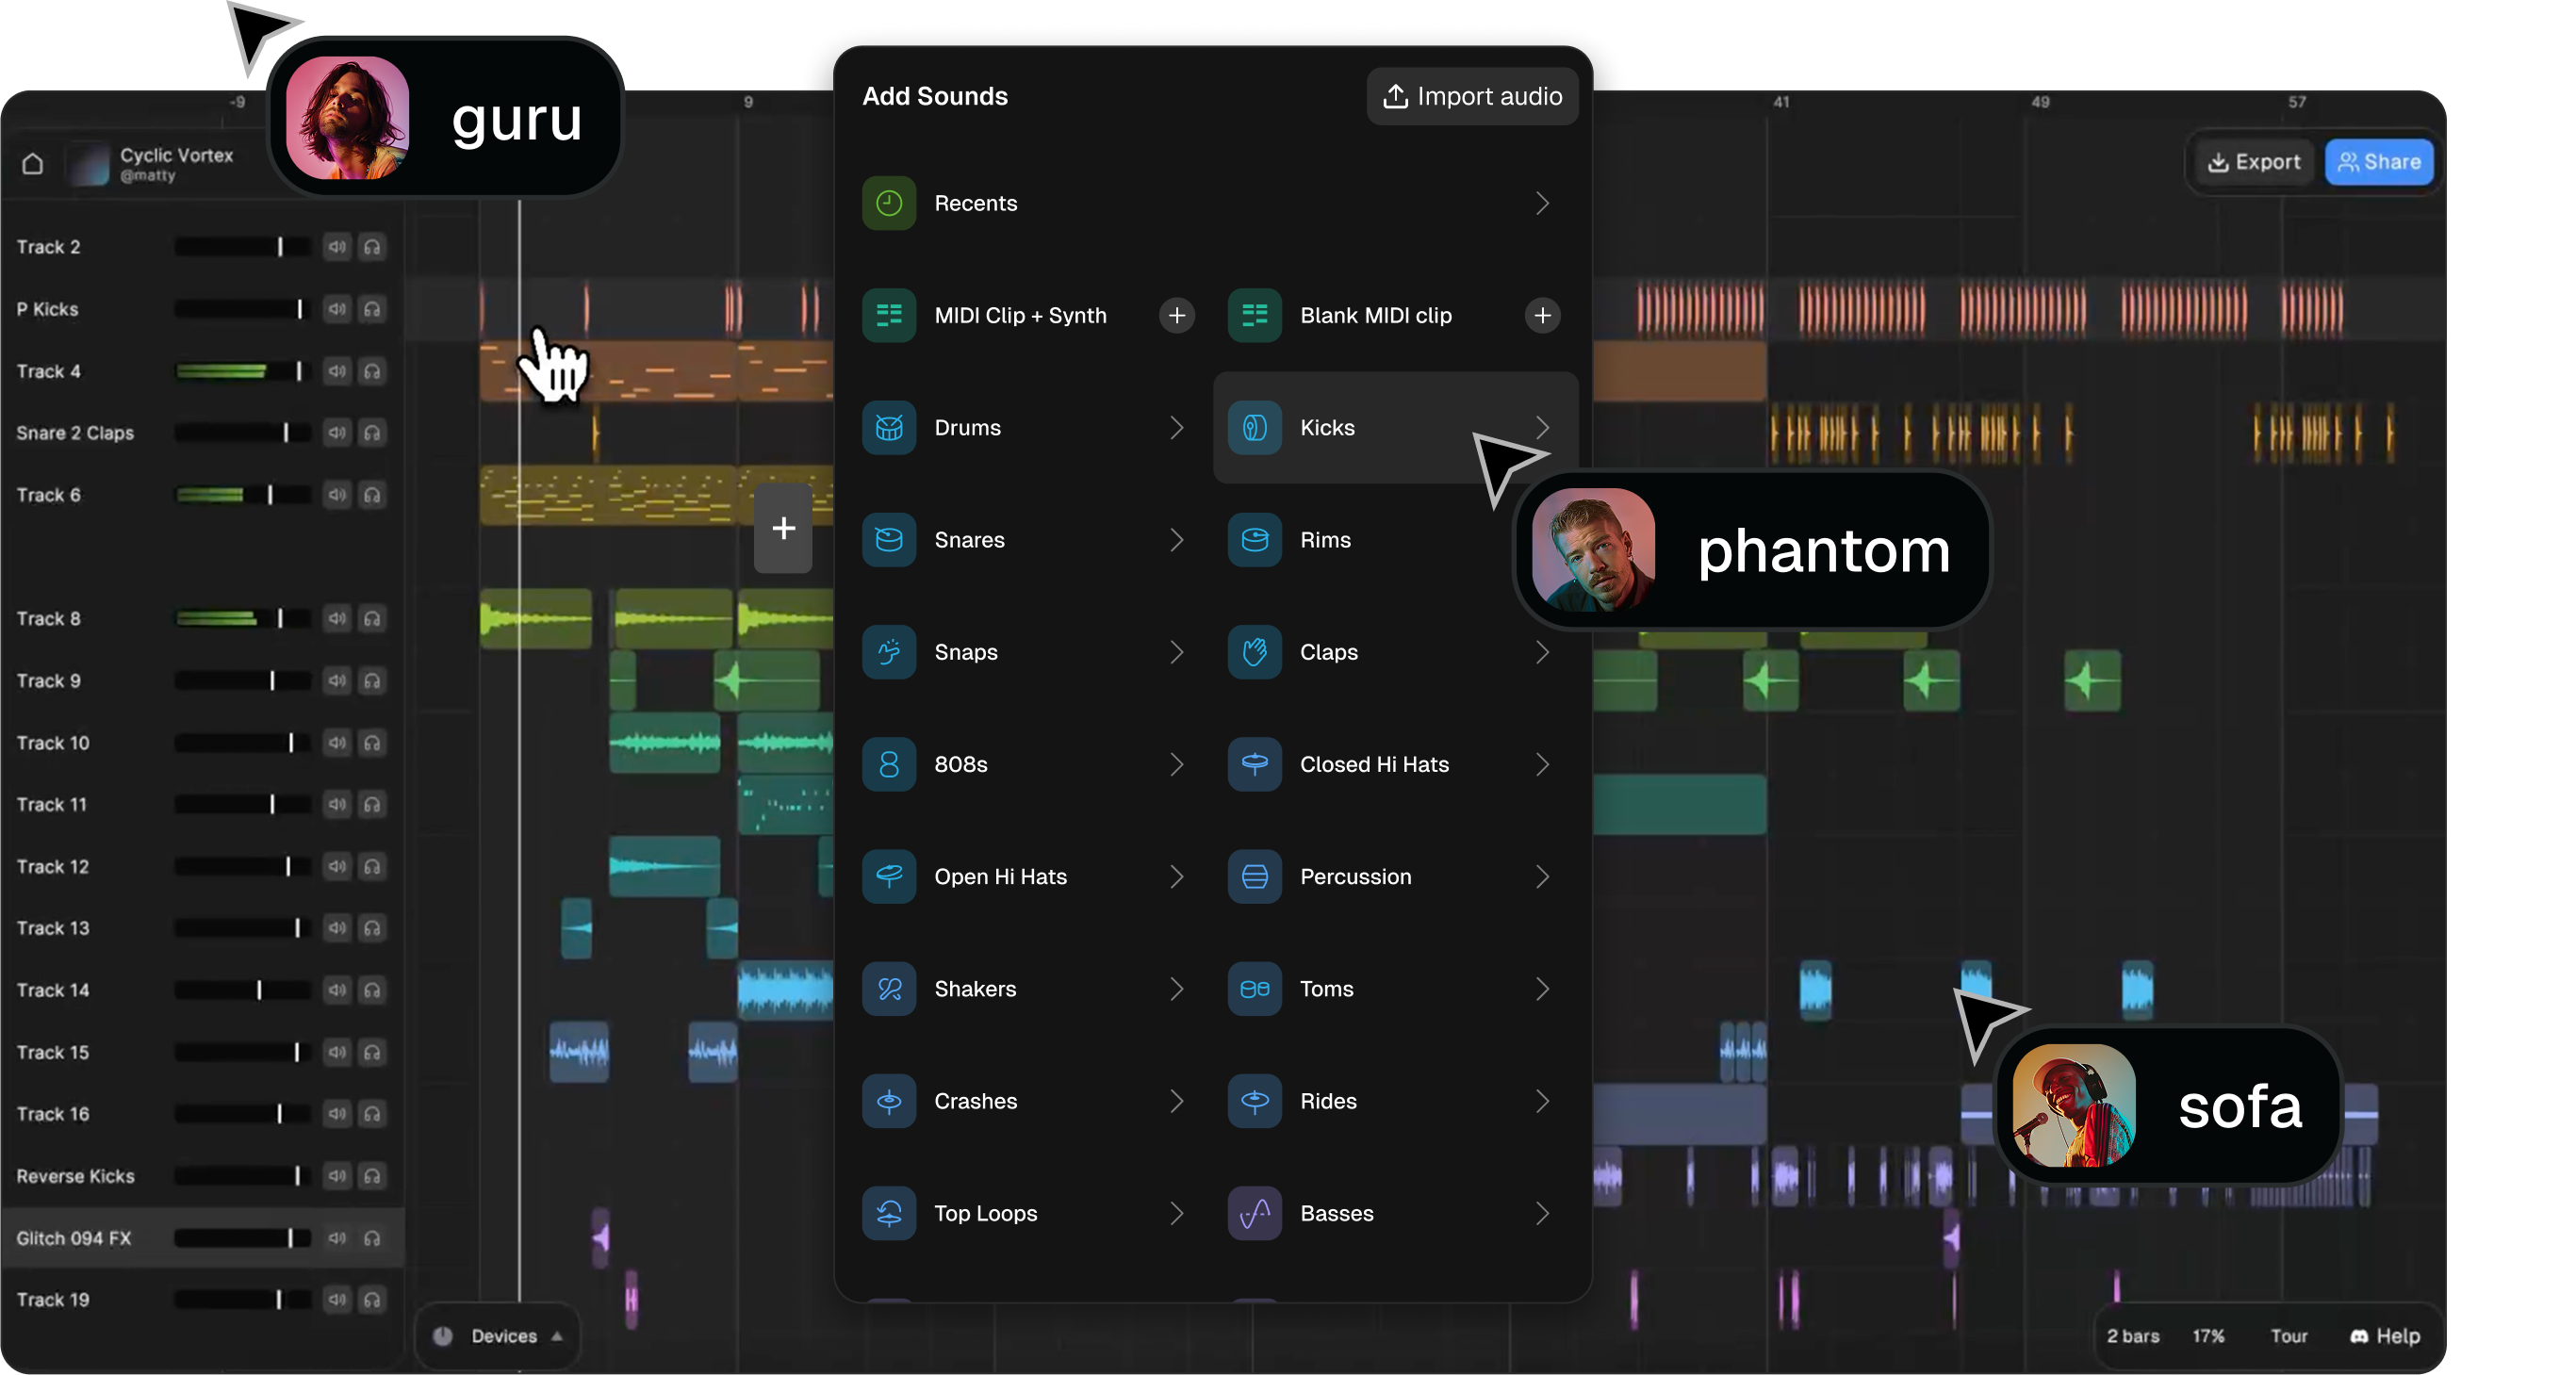Screen dimensions: 2576x1375
Task: Open the Percussion sounds category
Action: click(1355, 877)
